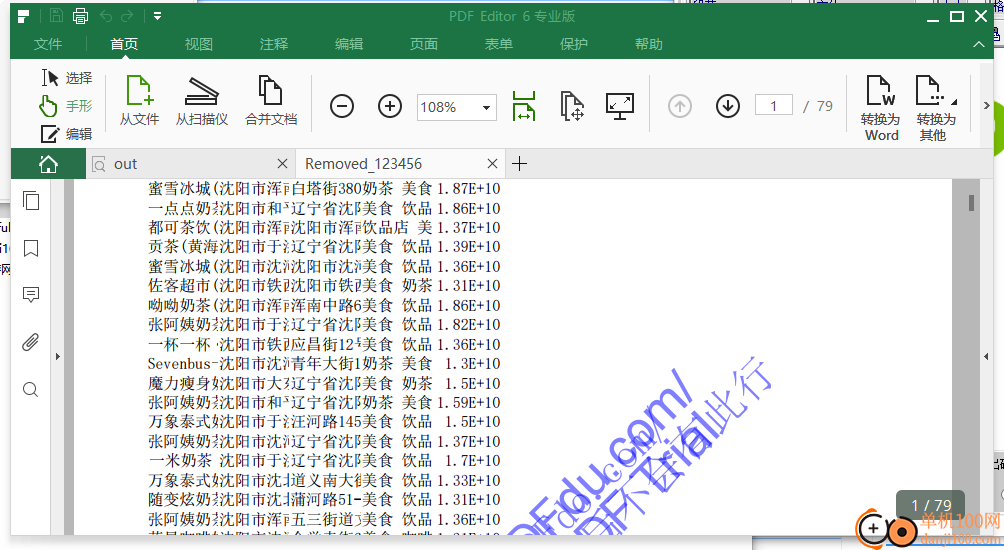This screenshot has width=1004, height=550.
Task: Open a new tab with plus
Action: tap(519, 164)
